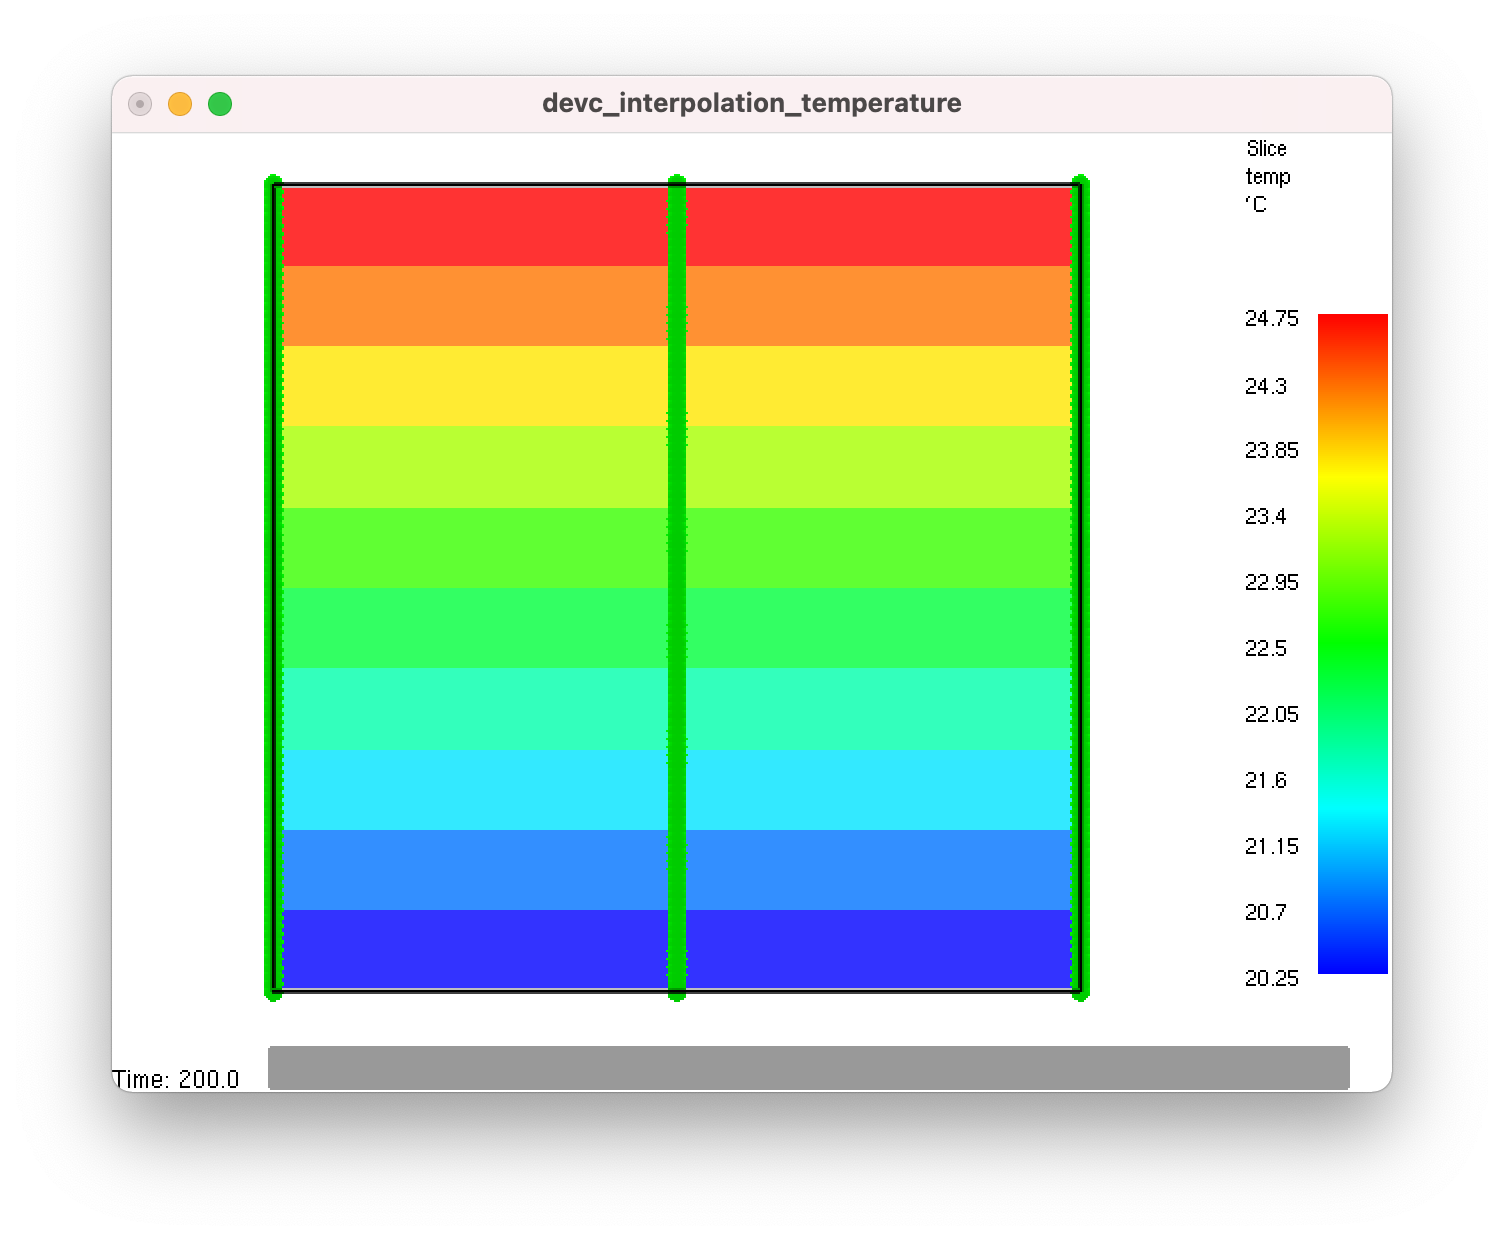Click the green zoom button on the window
The width and height of the screenshot is (1504, 1240).
tap(220, 103)
